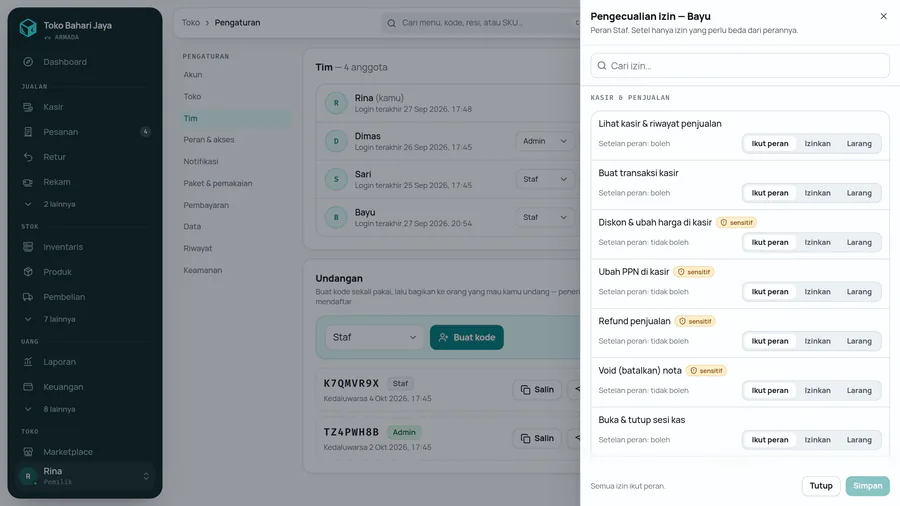Click the copy icon next to code K7QMVR9X
This screenshot has height=506, width=900.
[525, 390]
